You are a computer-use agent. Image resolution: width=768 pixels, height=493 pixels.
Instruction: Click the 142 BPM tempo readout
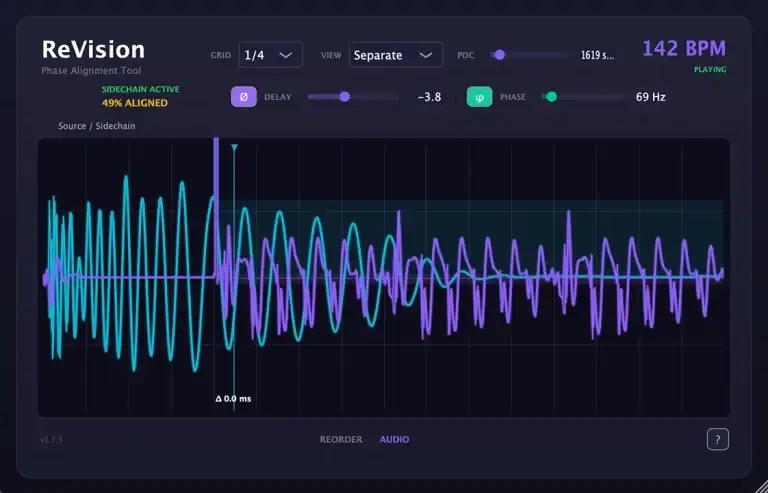pos(684,48)
